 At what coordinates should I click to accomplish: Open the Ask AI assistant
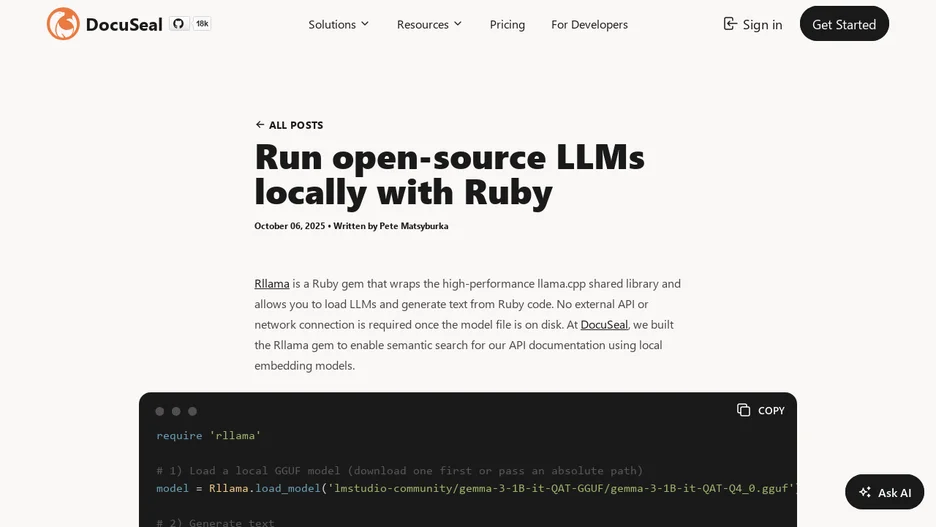(x=884, y=492)
